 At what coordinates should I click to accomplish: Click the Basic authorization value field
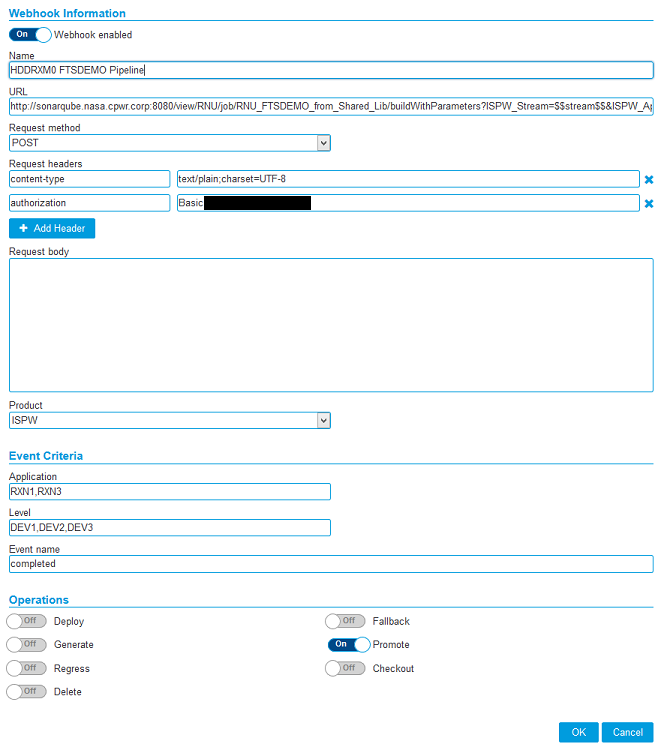(x=408, y=203)
